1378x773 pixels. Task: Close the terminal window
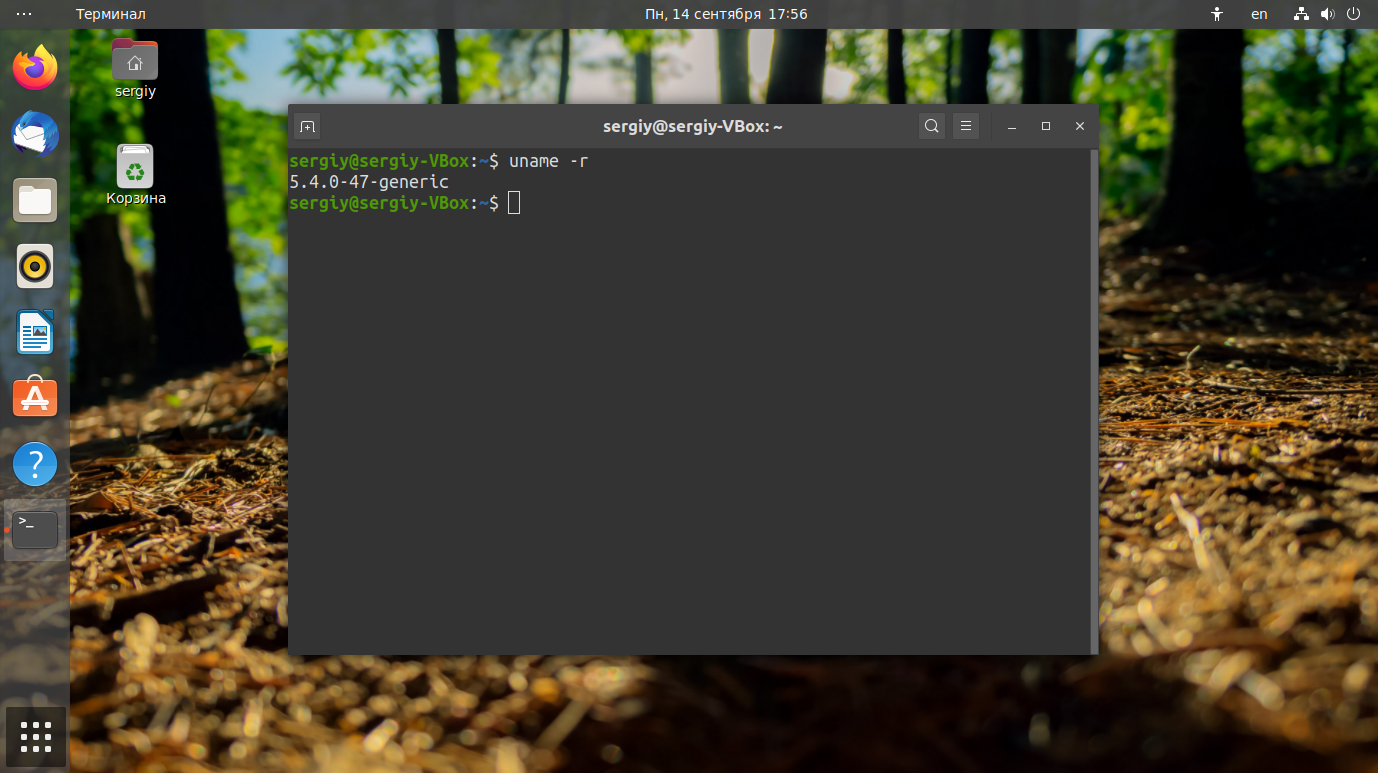click(x=1080, y=126)
